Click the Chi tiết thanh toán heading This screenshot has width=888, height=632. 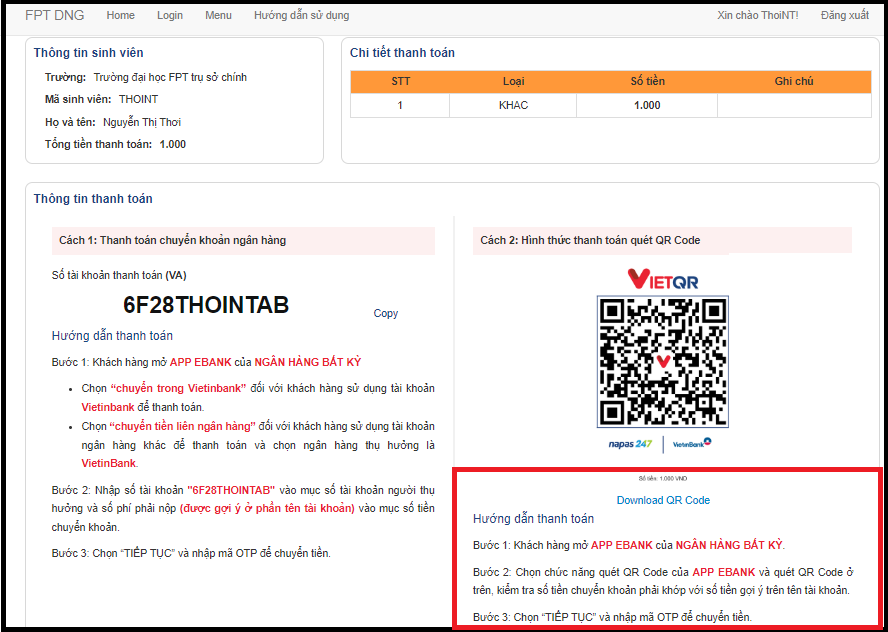pos(402,53)
